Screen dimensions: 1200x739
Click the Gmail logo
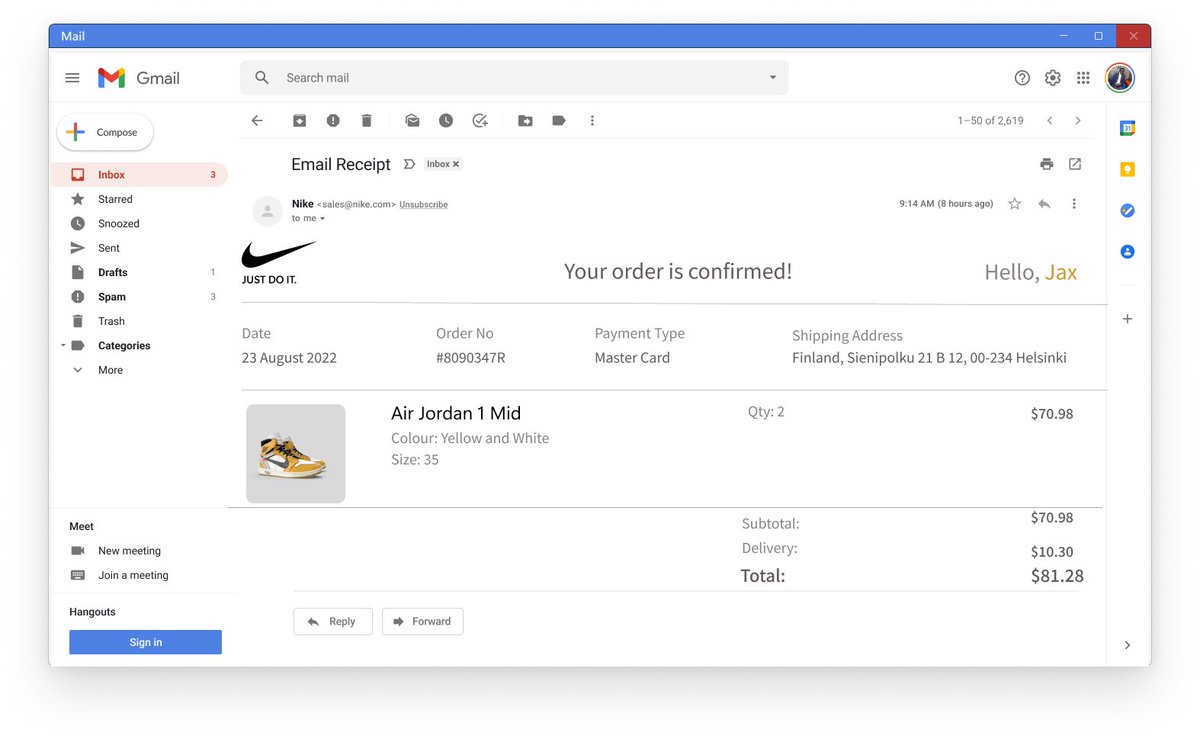(139, 78)
